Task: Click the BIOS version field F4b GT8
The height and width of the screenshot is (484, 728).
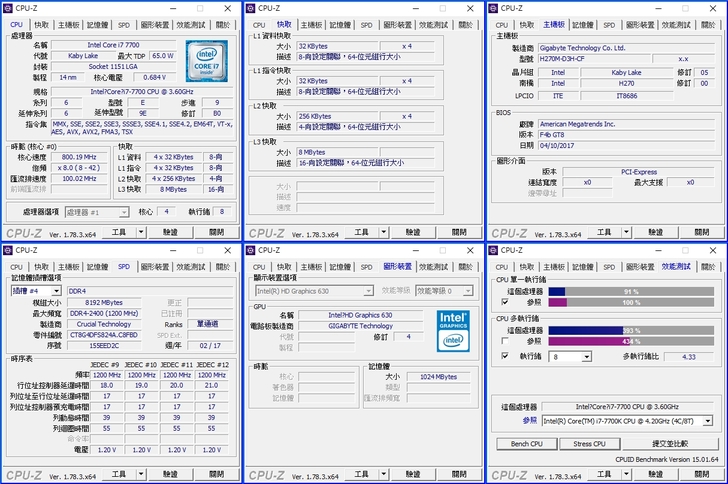Action: point(626,135)
